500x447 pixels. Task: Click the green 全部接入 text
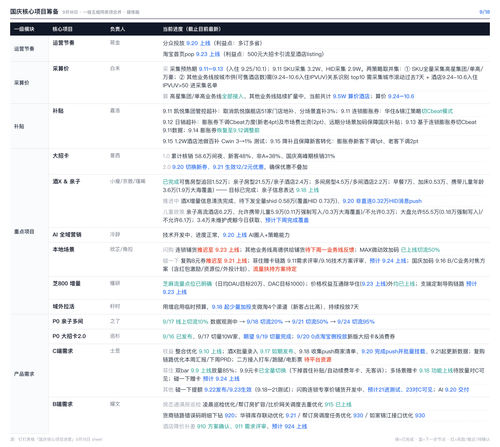[233, 96]
